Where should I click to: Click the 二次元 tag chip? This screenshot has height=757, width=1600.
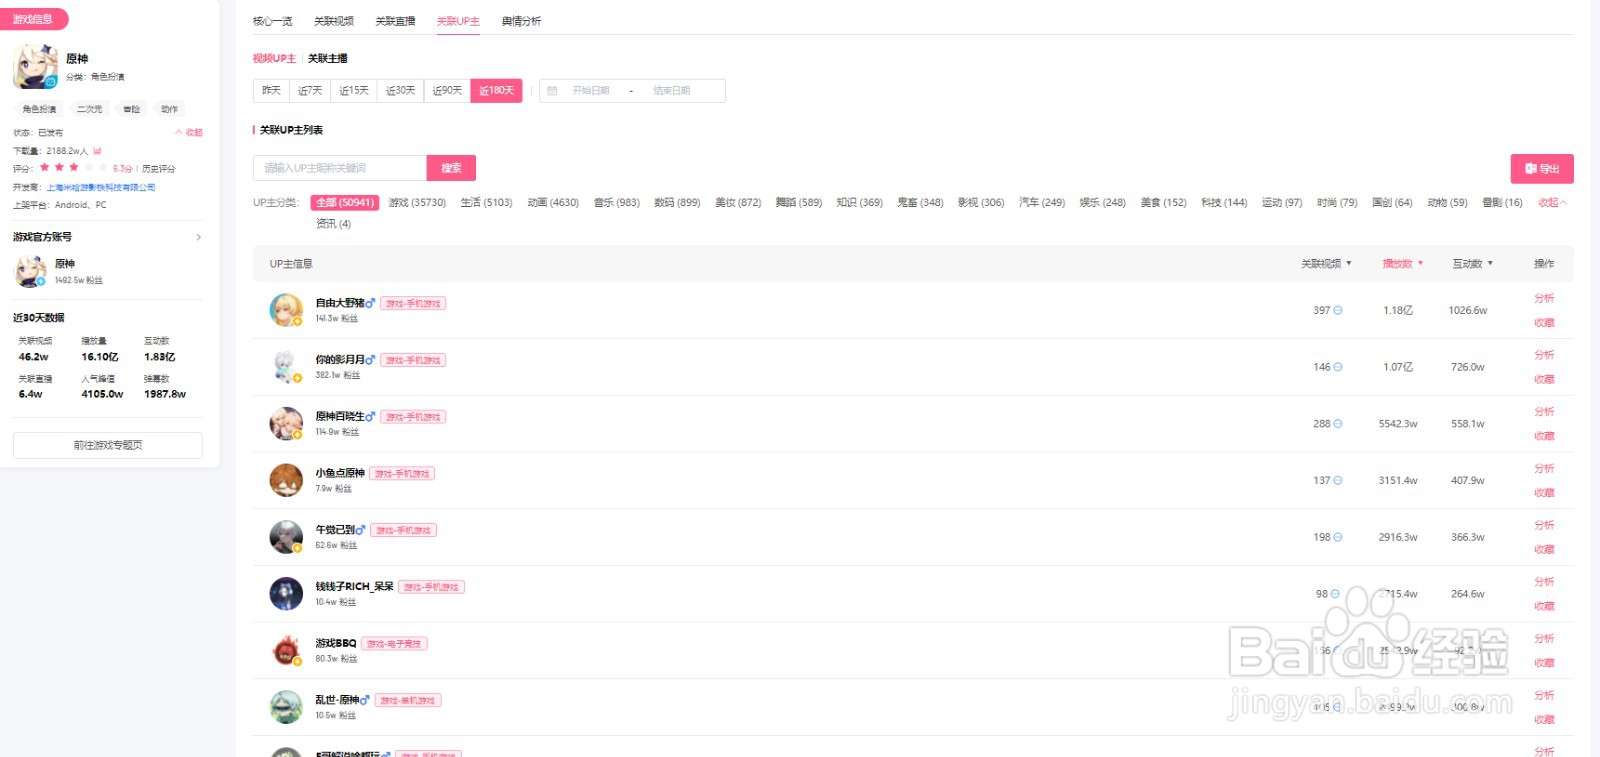(90, 109)
